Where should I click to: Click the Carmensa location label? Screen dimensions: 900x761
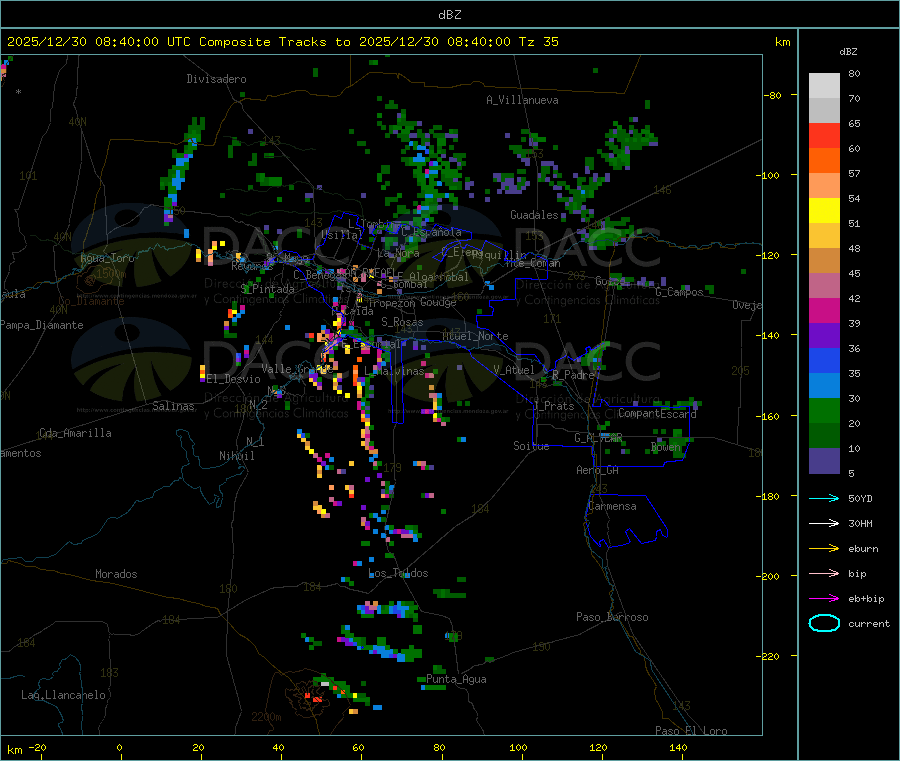(x=612, y=506)
